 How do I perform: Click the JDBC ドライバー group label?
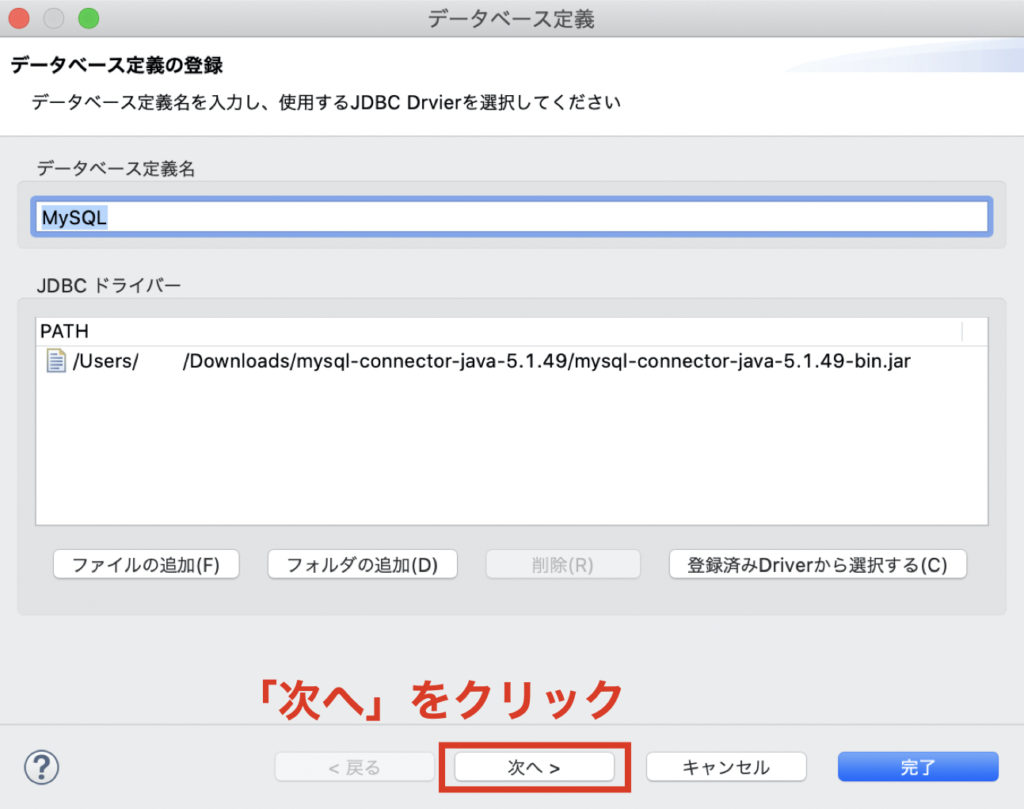pyautogui.click(x=108, y=285)
